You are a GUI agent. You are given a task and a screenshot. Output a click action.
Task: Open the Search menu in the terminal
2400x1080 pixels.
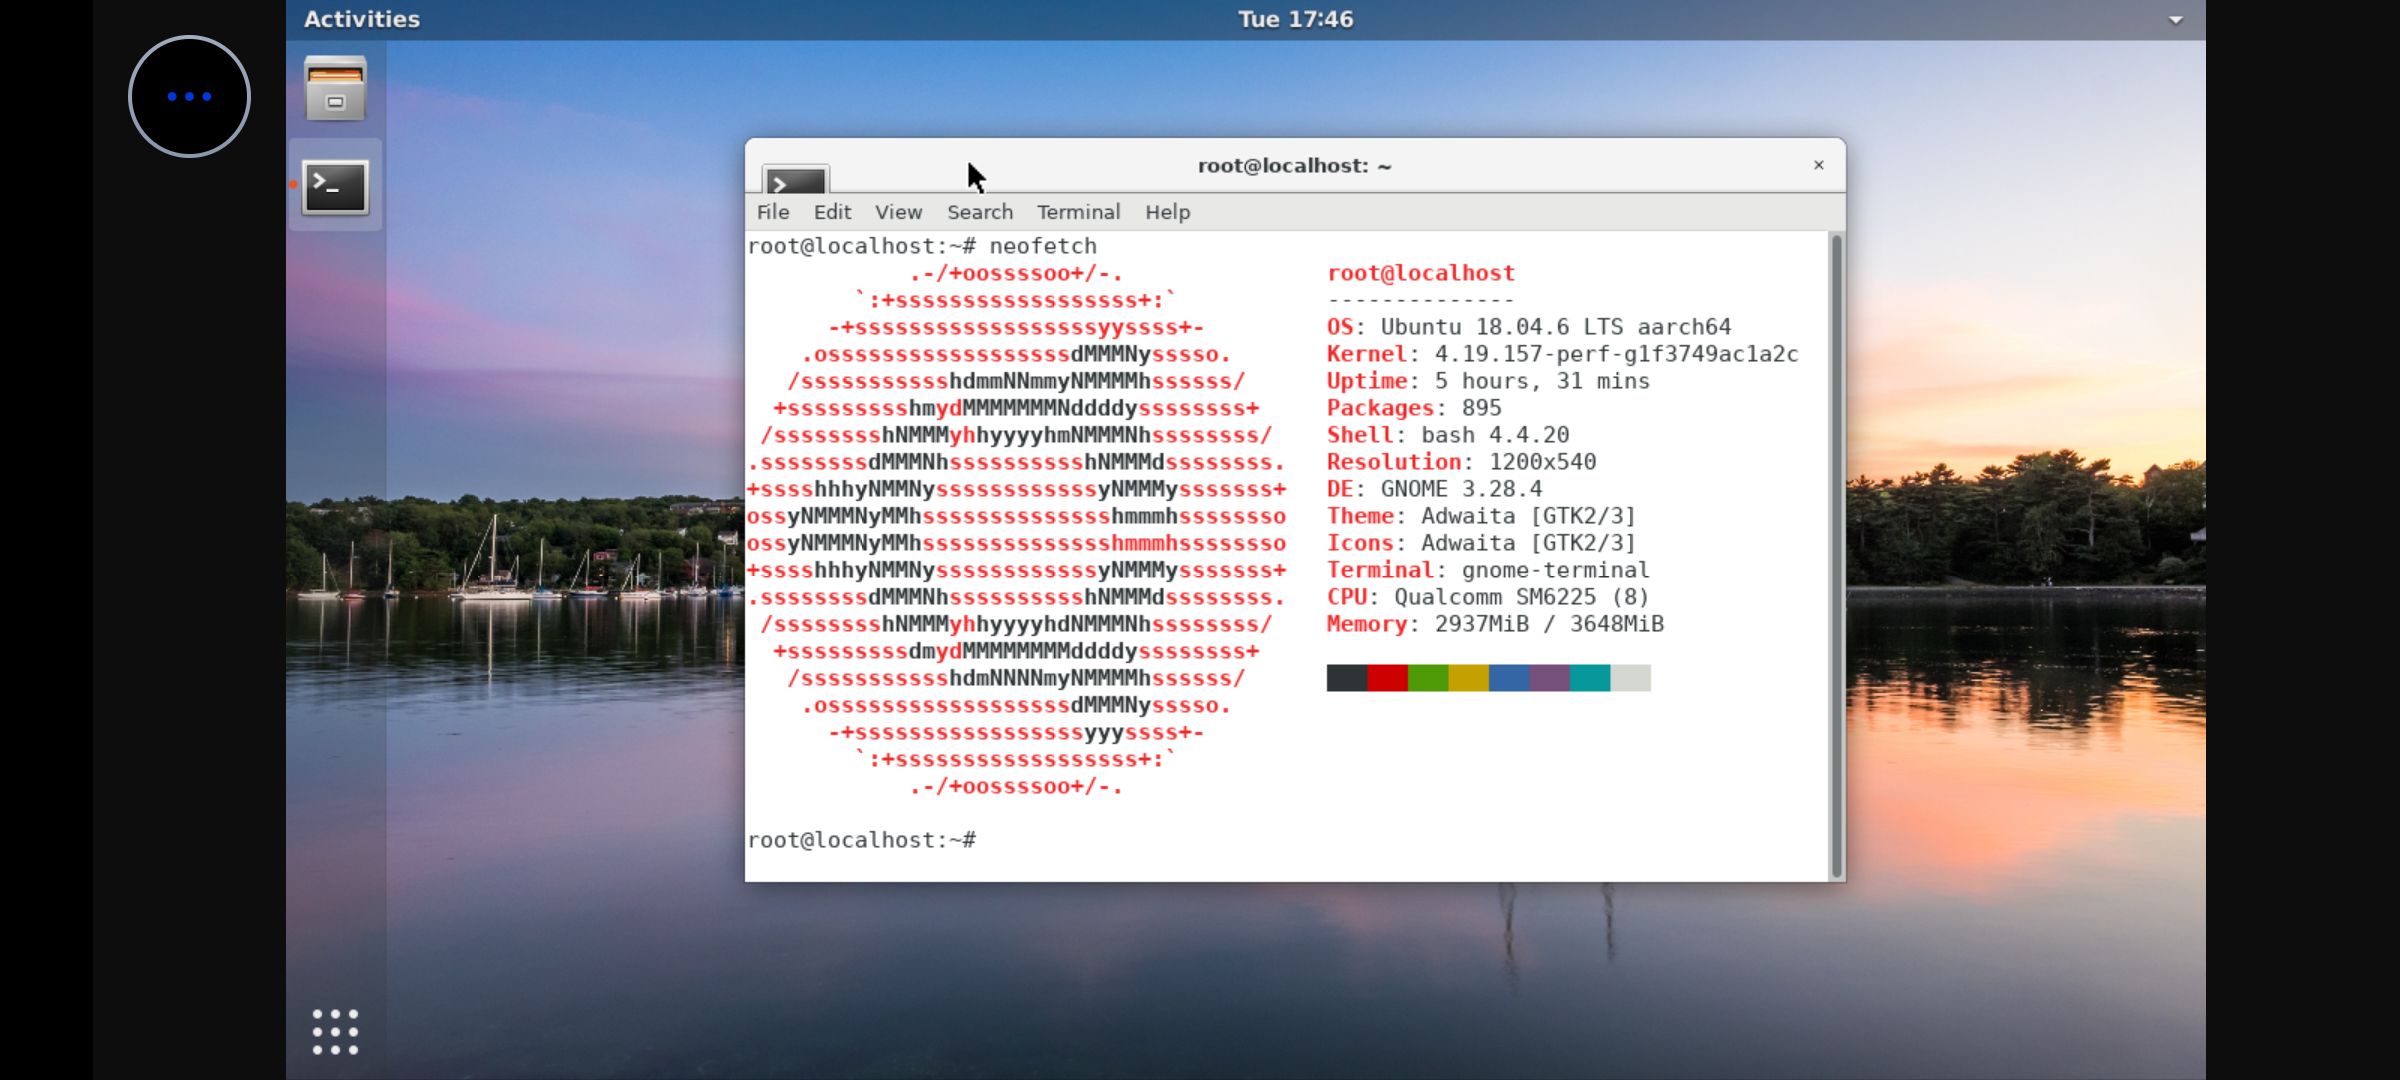click(x=979, y=212)
